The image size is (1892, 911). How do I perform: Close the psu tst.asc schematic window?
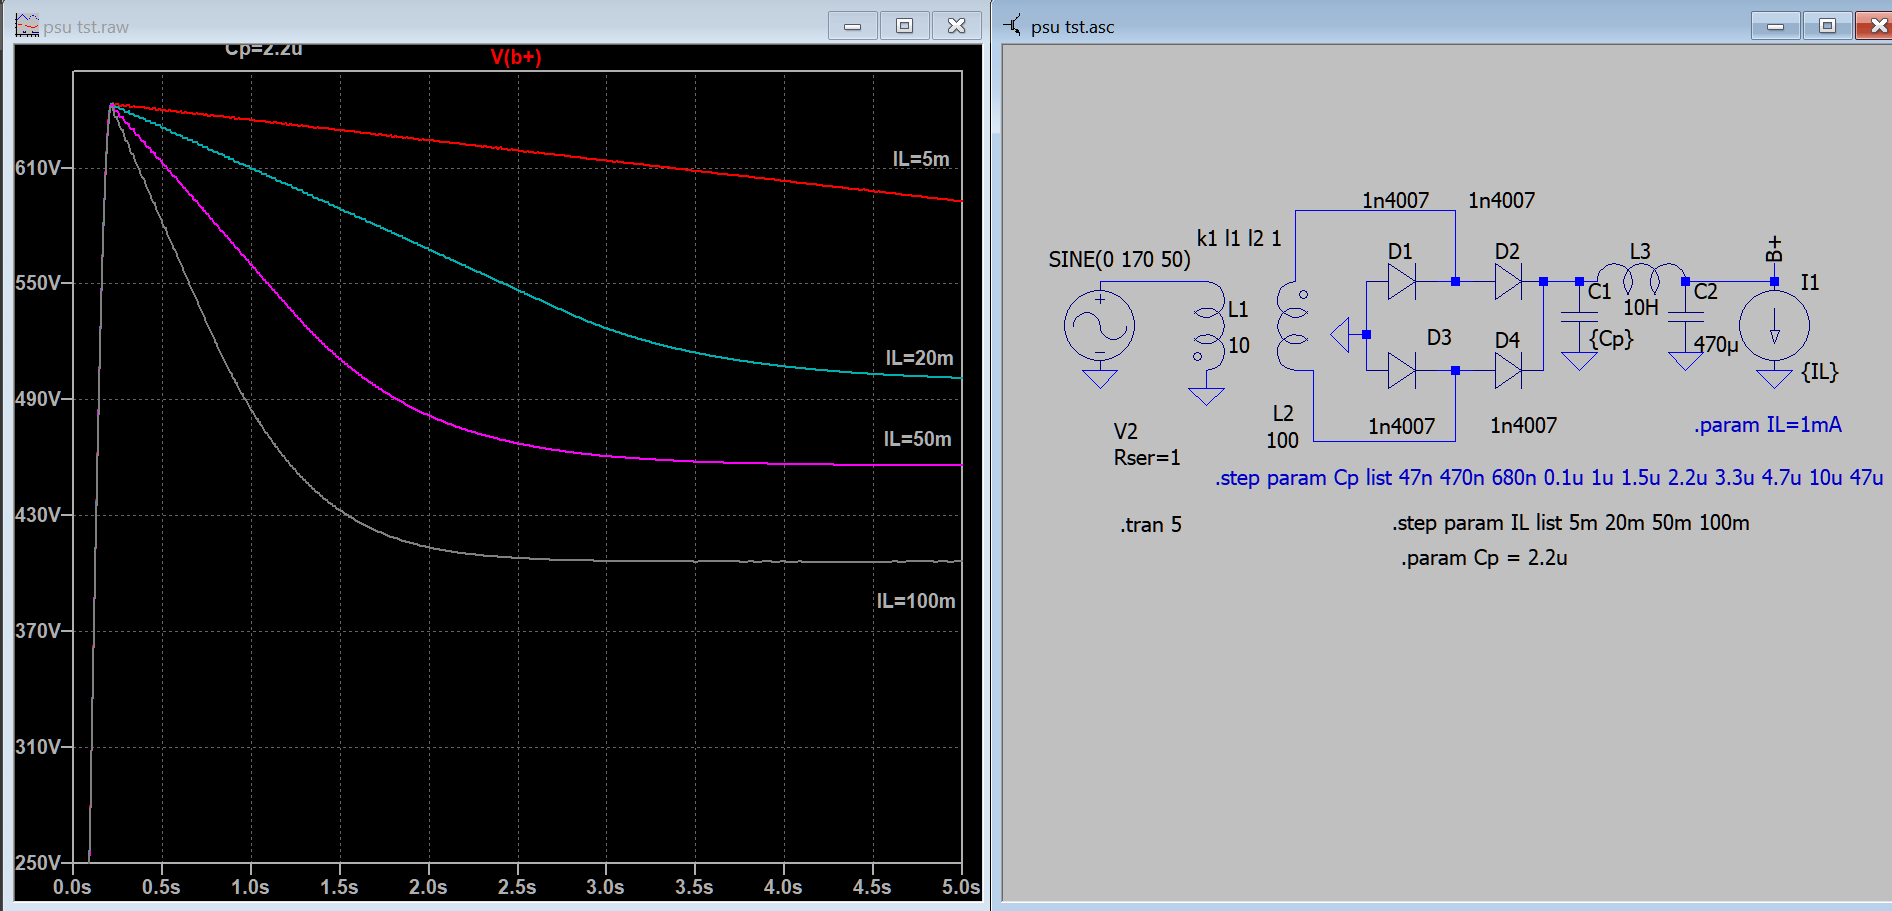pos(1874,26)
